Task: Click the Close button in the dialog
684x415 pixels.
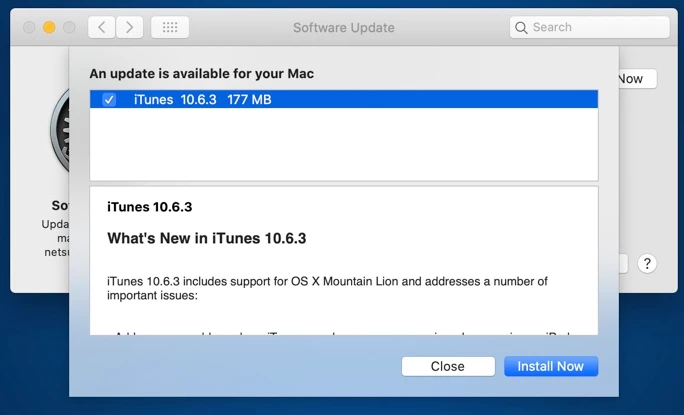Action: click(x=448, y=366)
